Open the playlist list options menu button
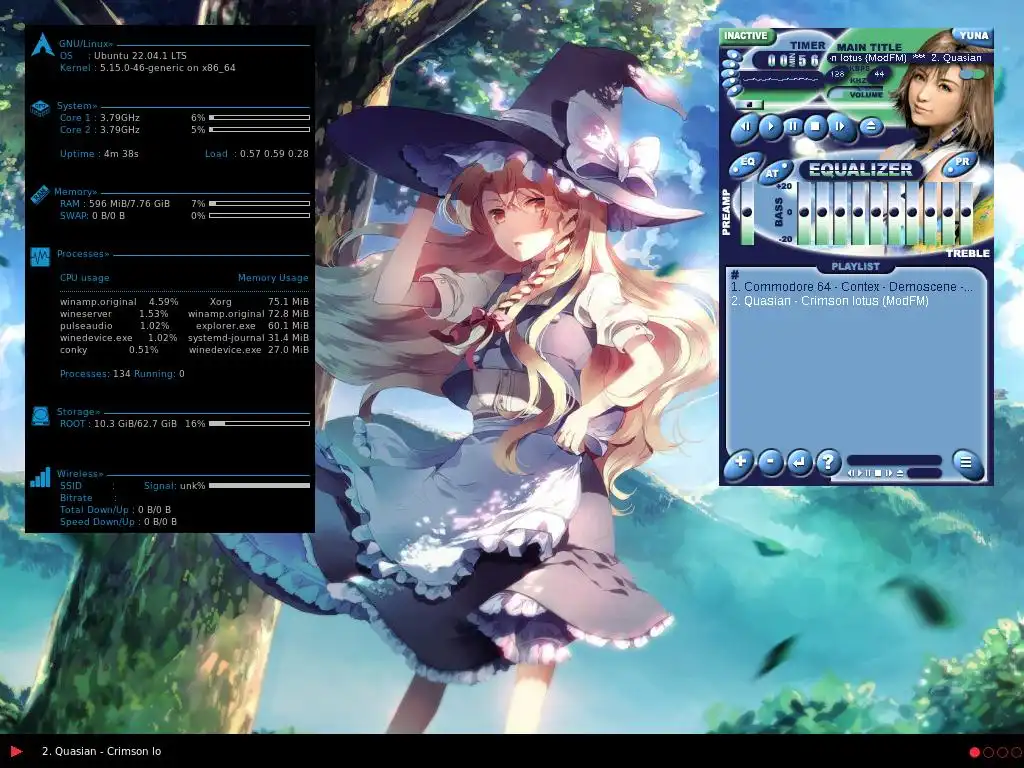 click(967, 464)
